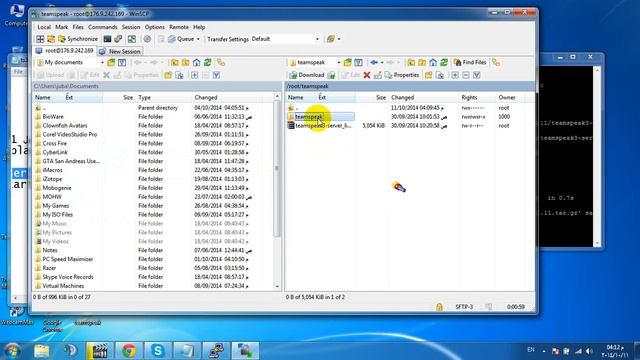Select the BioWare folder in local panel
Image resolution: width=640 pixels, height=360 pixels.
pos(53,117)
